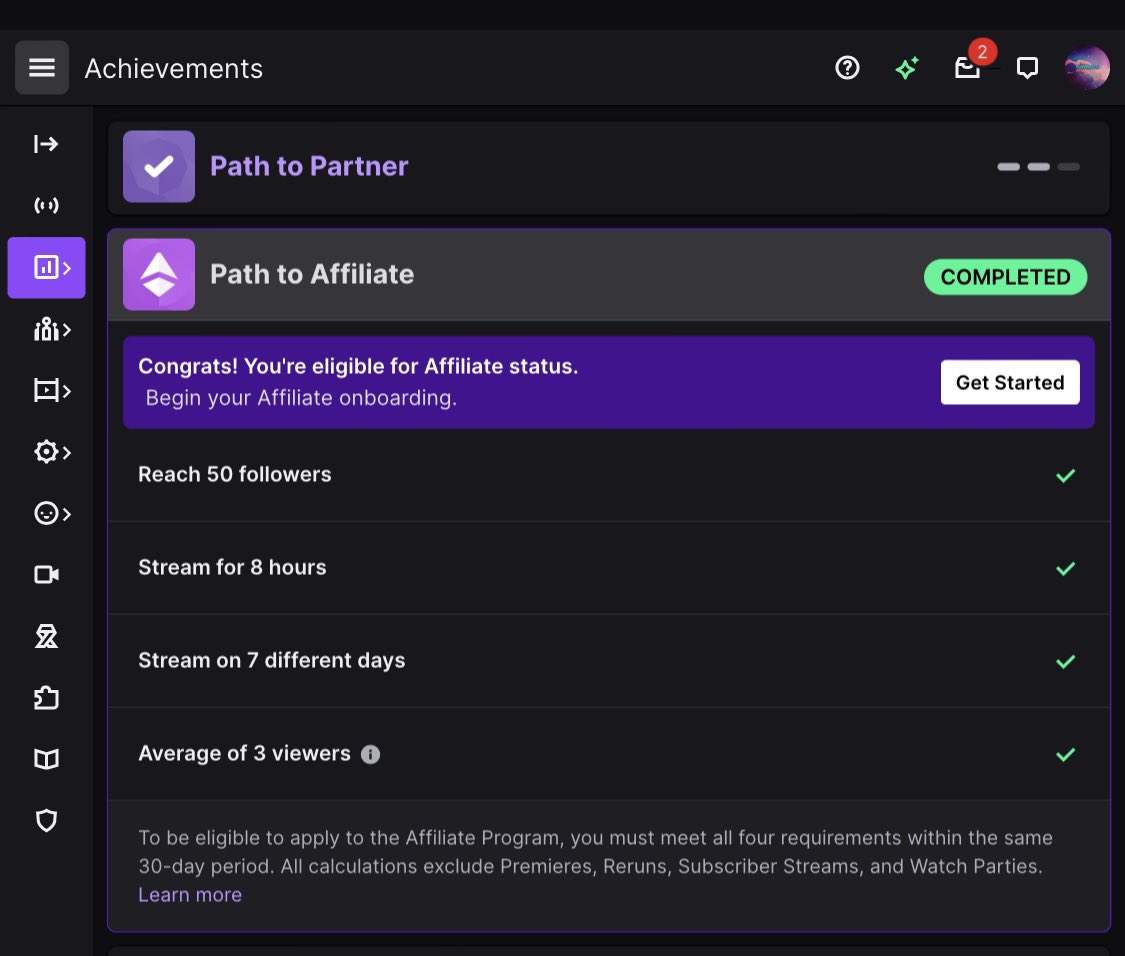Click the Stream on 7 different days checkmark
The image size is (1125, 956).
1065,661
